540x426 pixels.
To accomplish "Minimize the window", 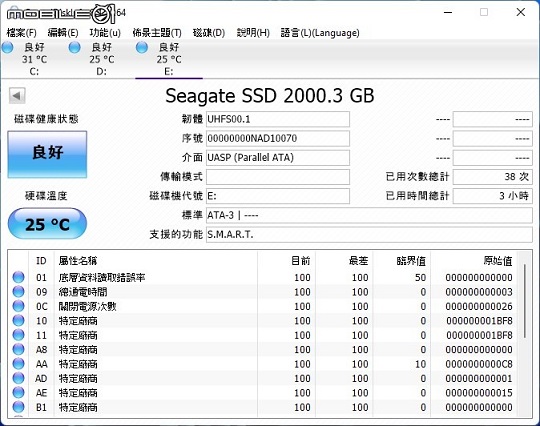I will click(448, 13).
